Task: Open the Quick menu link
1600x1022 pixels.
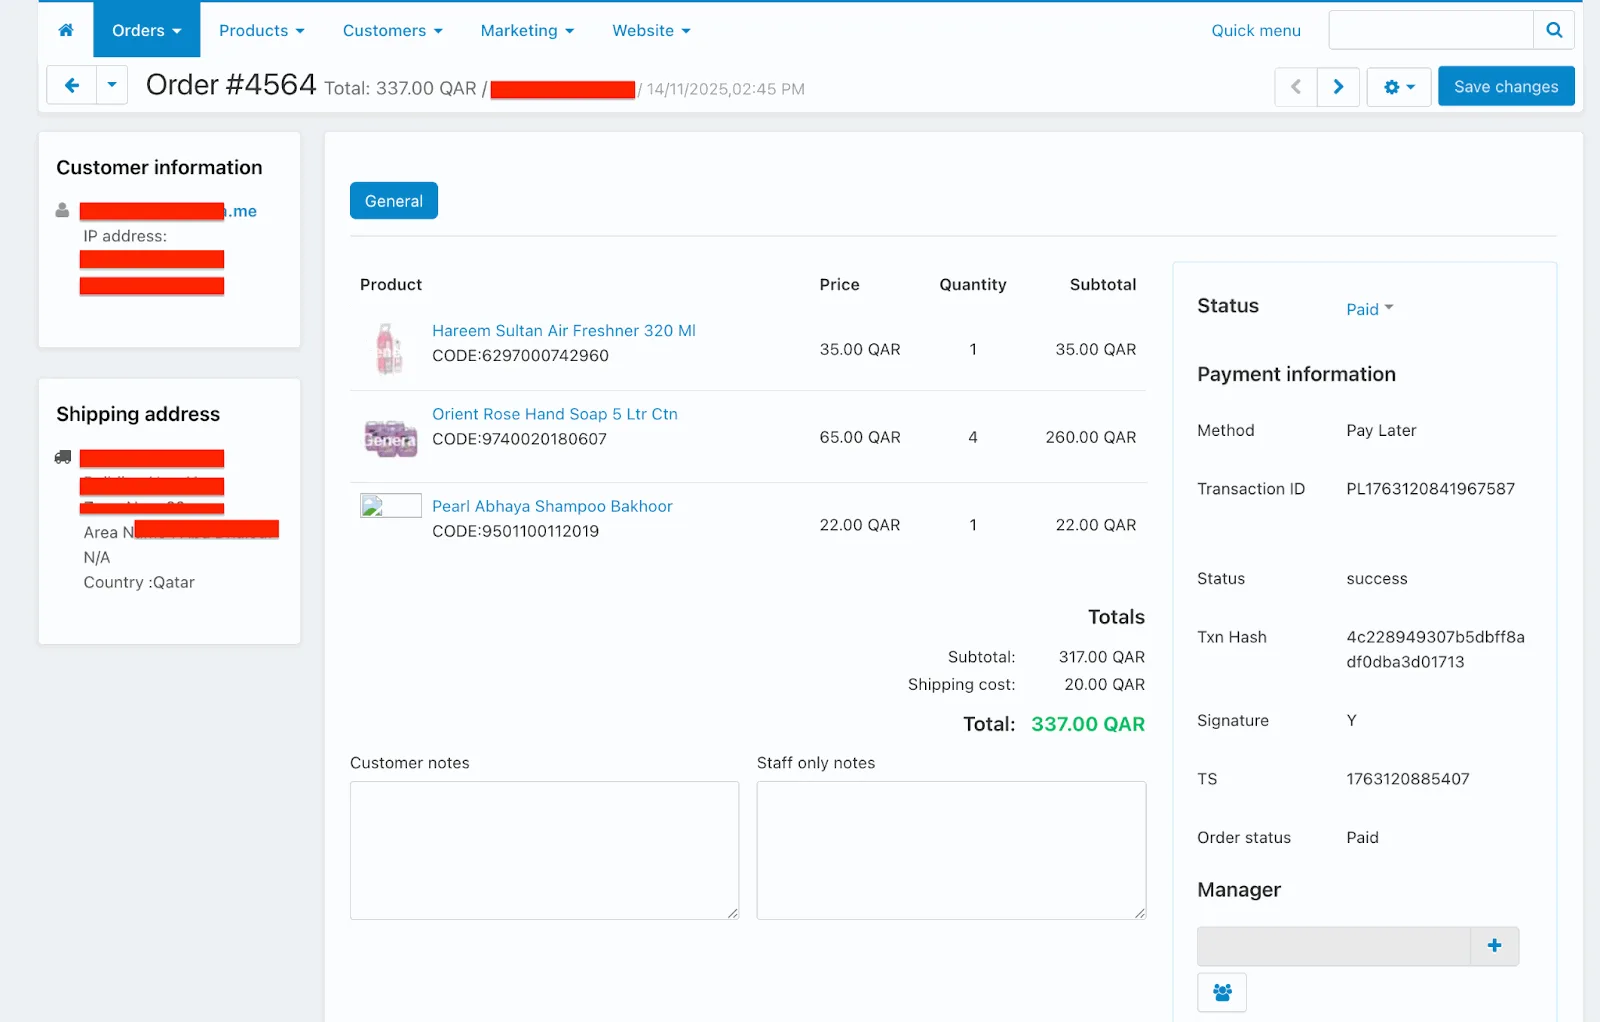Action: click(x=1256, y=30)
